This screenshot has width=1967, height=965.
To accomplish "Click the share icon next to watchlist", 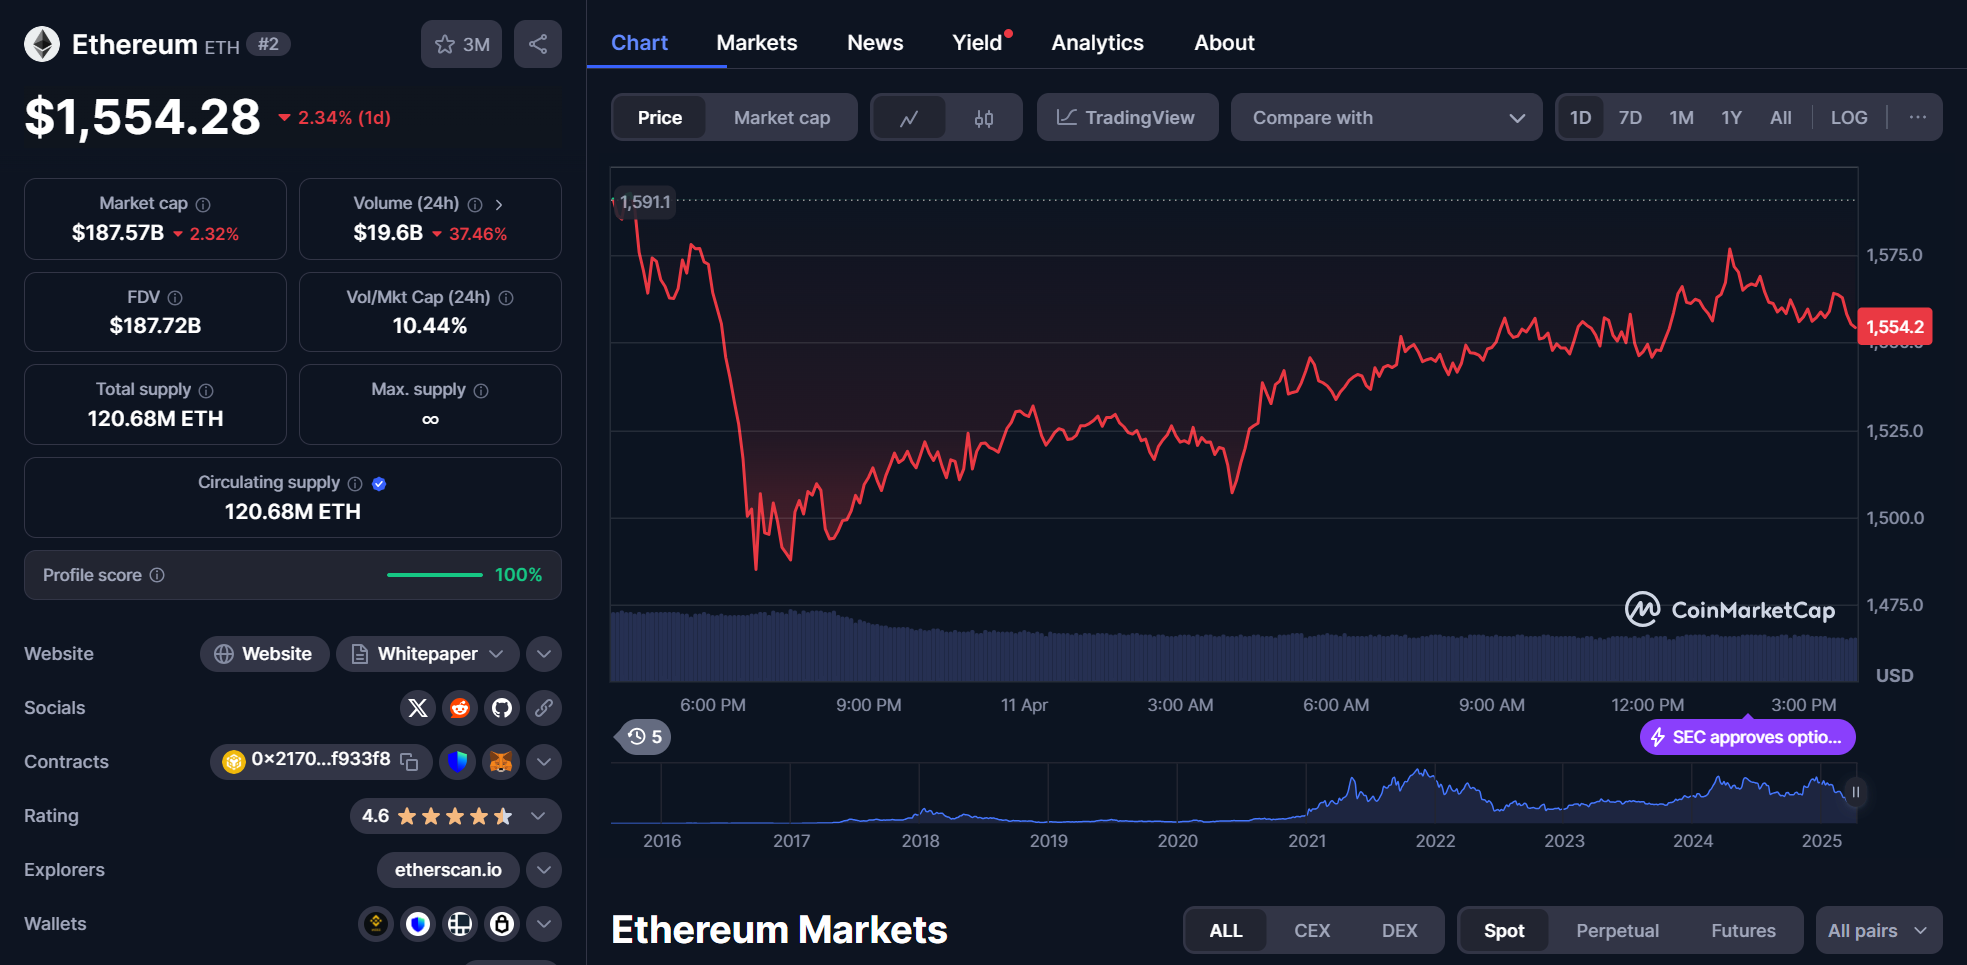I will (538, 44).
